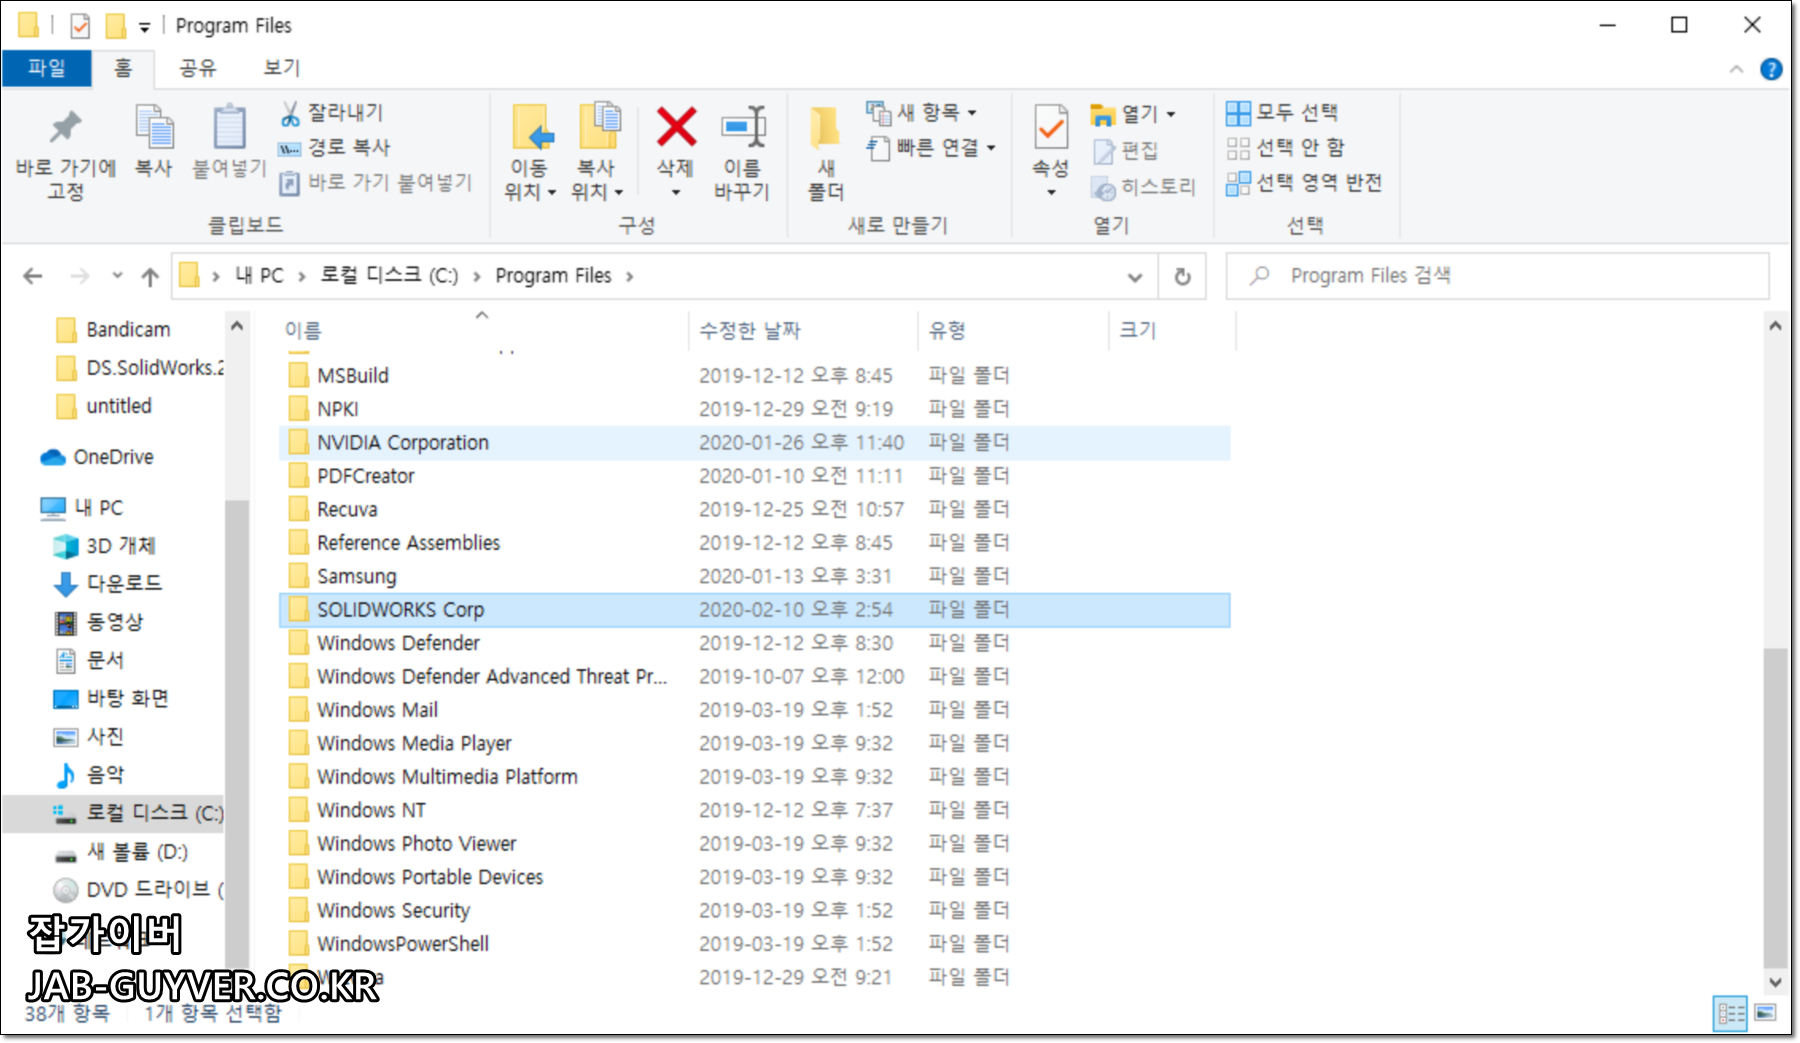Select the Samsung folder icon

(x=298, y=576)
